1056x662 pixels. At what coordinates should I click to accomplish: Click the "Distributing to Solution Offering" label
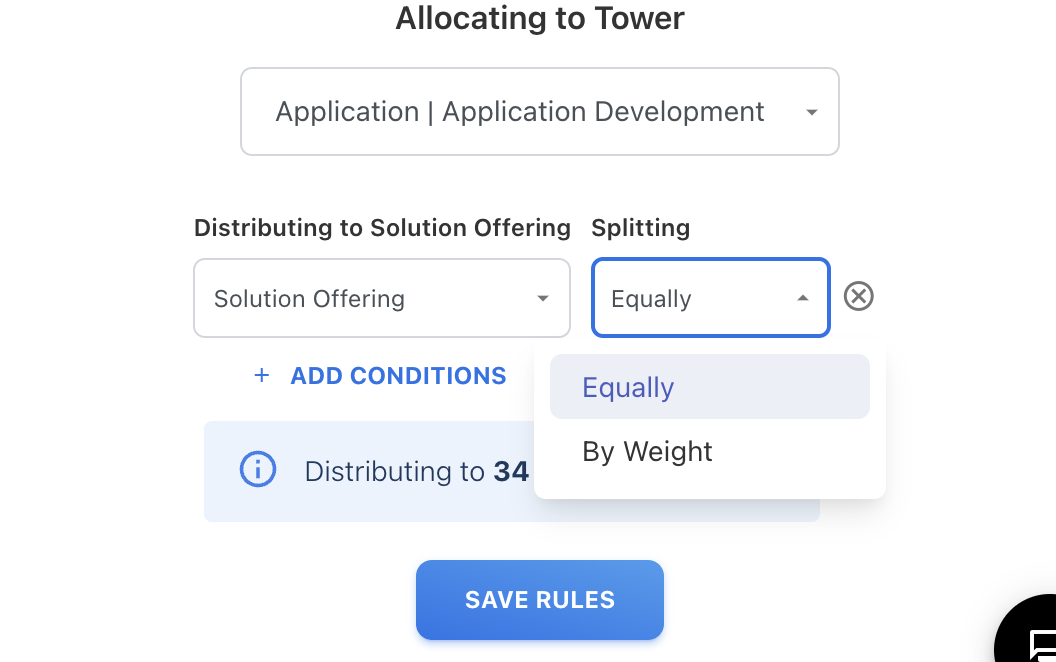[x=382, y=228]
